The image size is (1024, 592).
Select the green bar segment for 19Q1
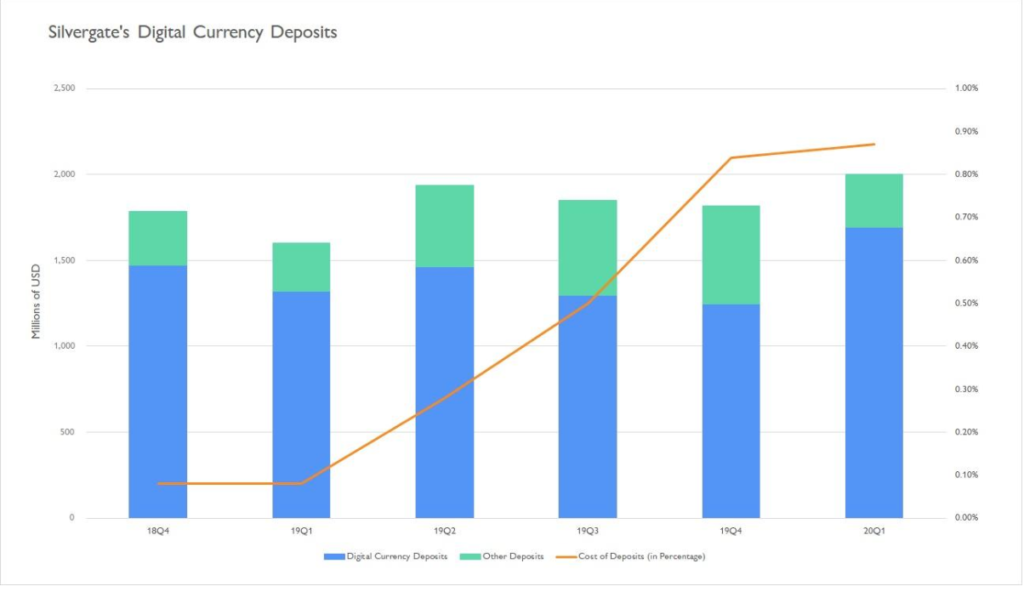[x=301, y=267]
